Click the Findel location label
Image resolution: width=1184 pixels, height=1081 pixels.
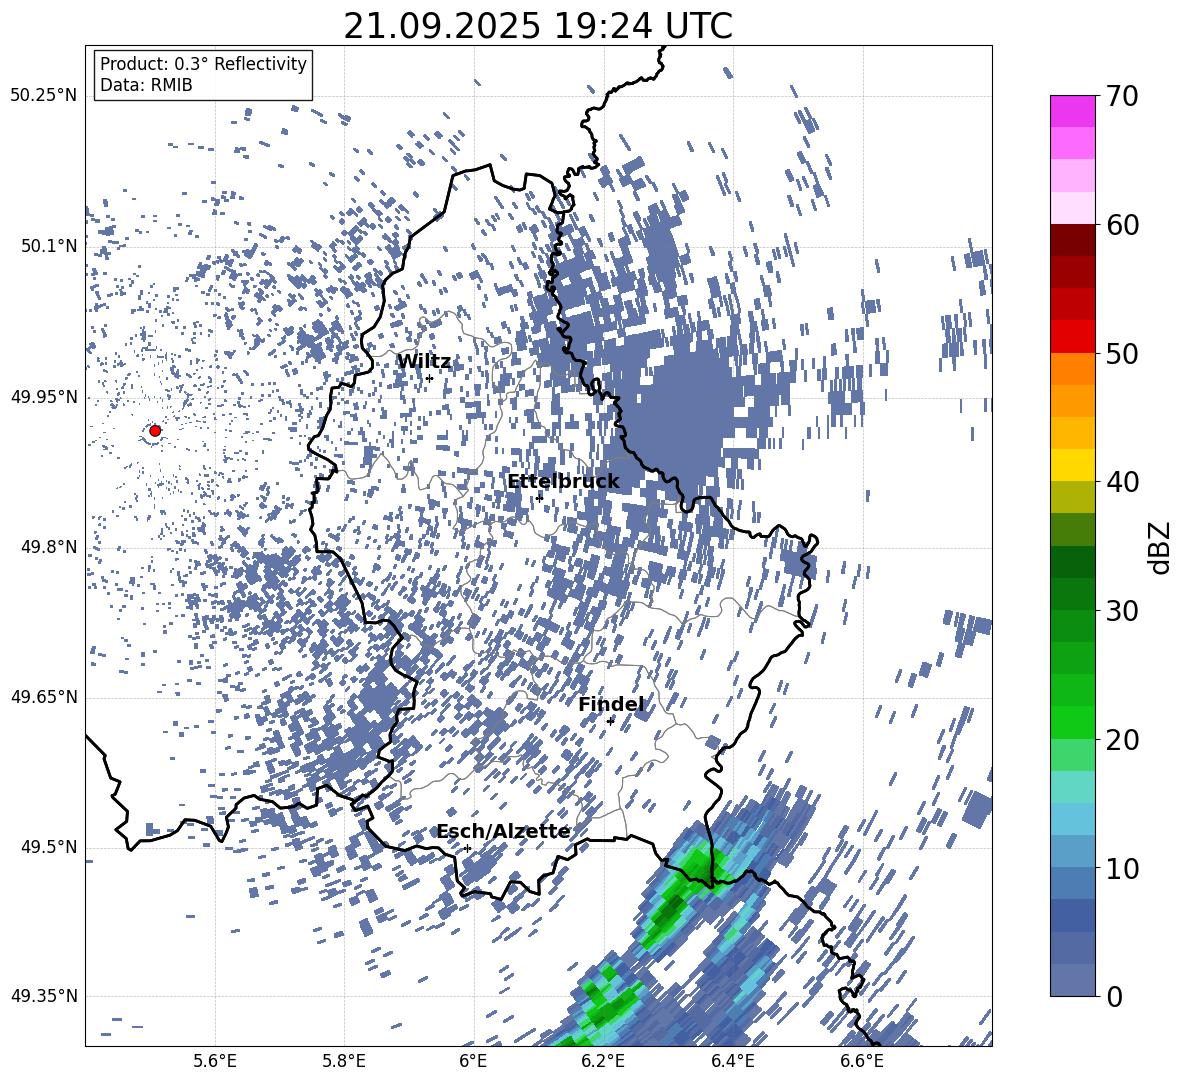[x=611, y=704]
